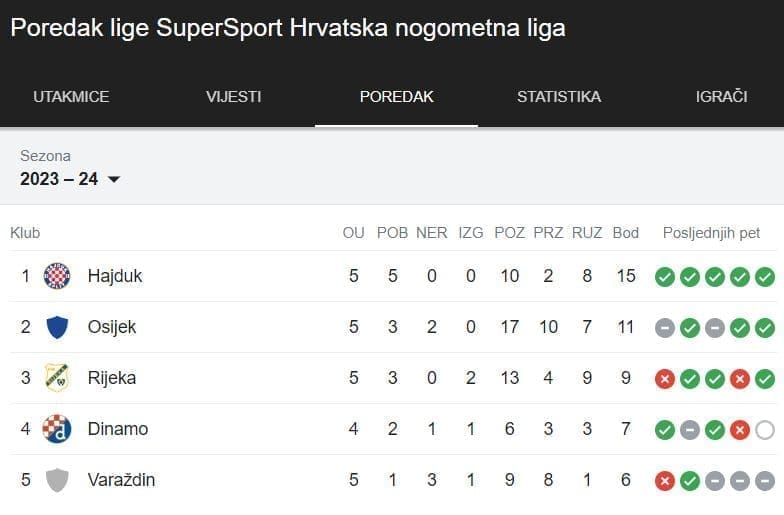Viewport: 784px width, 515px height.
Task: Click the Osijek blue shield crest
Action: click(57, 327)
